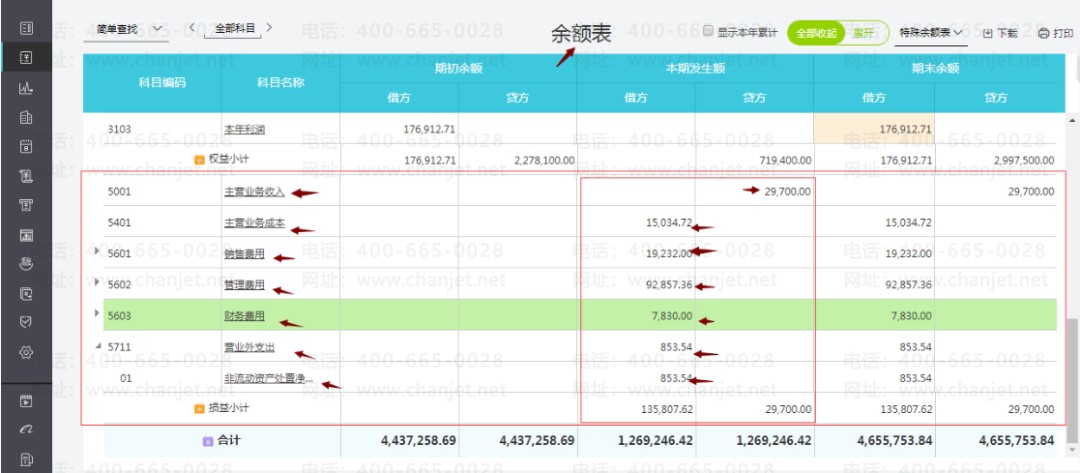The width and height of the screenshot is (1080, 473).
Task: Click the 科目名称 column header
Action: point(280,83)
